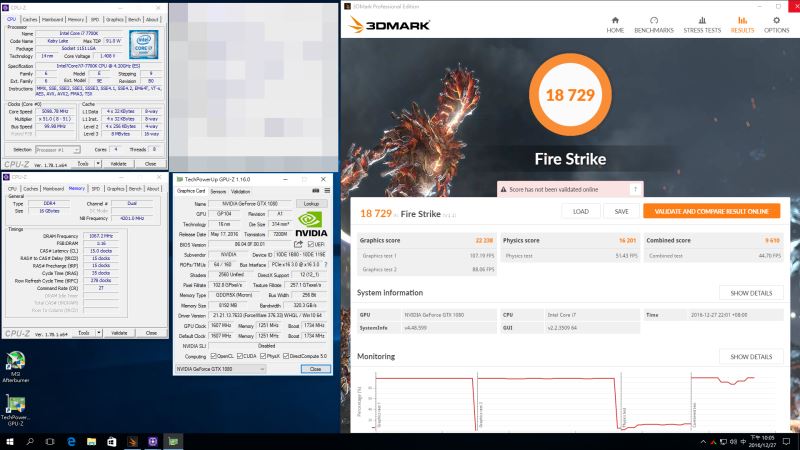
Task: Click the Intel Core i7 badge in CPU-Z
Action: (143, 44)
